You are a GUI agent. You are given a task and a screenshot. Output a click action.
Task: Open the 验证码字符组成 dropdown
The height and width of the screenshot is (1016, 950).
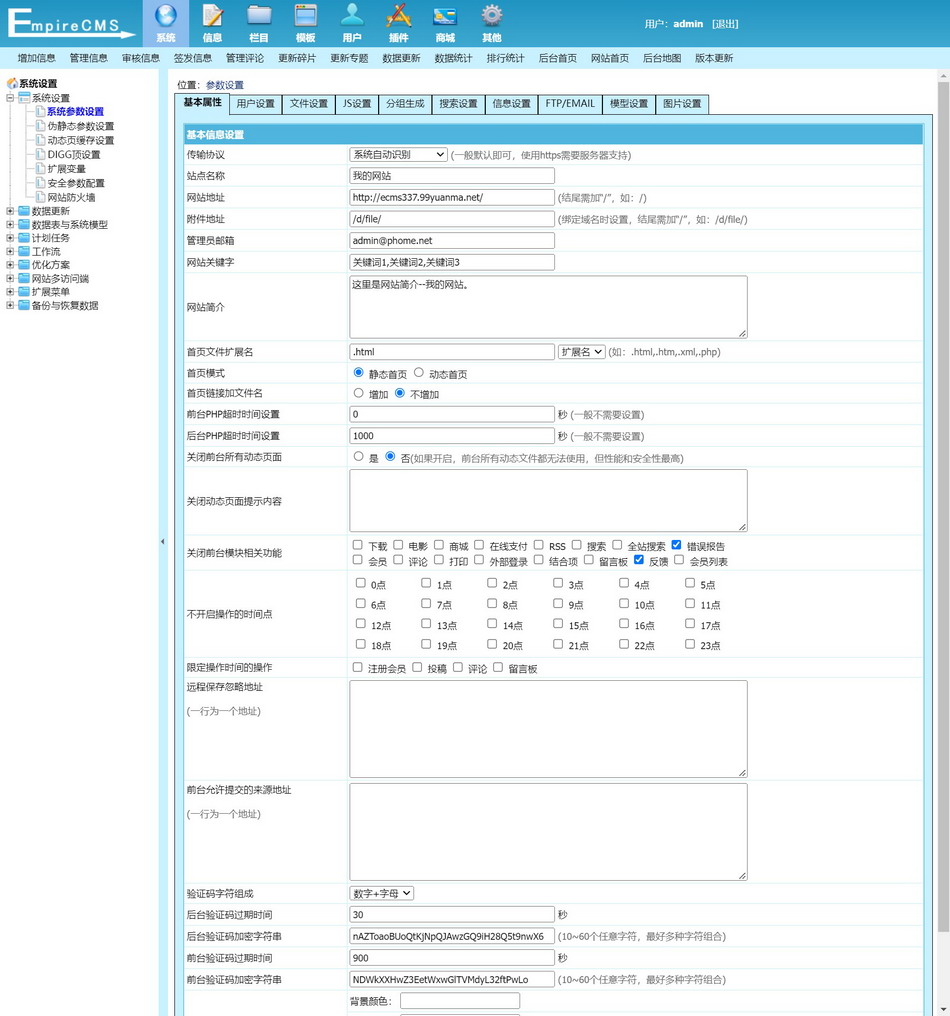[382, 894]
